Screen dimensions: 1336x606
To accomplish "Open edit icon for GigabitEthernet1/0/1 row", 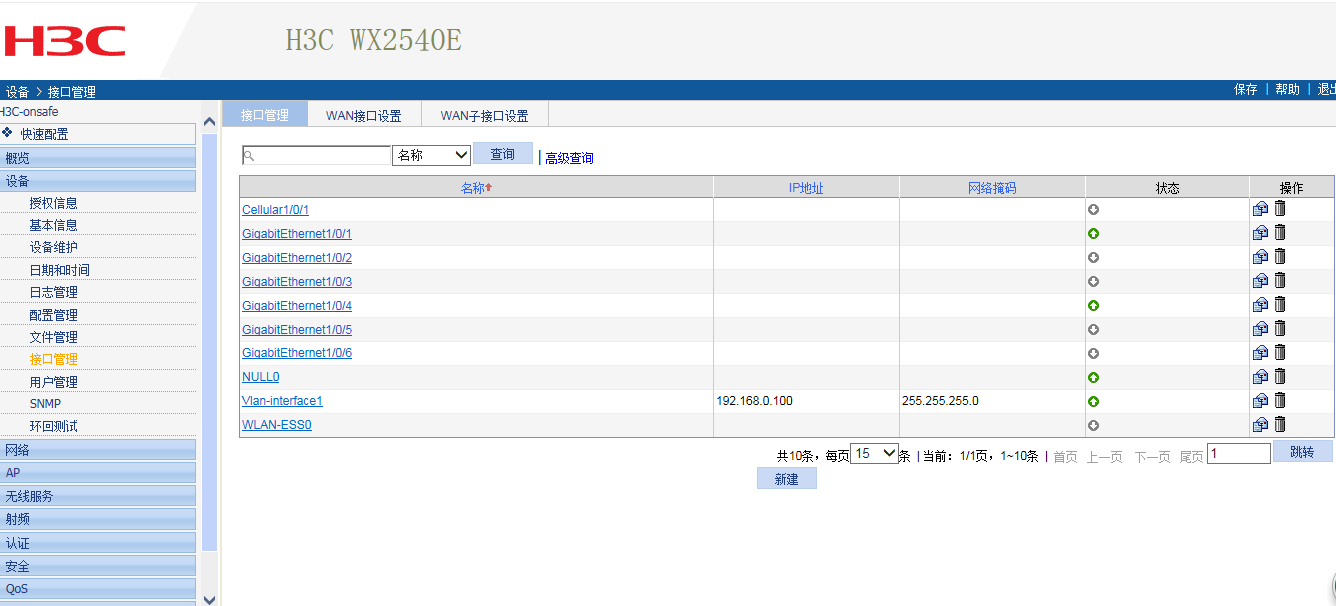I will tap(1260, 233).
